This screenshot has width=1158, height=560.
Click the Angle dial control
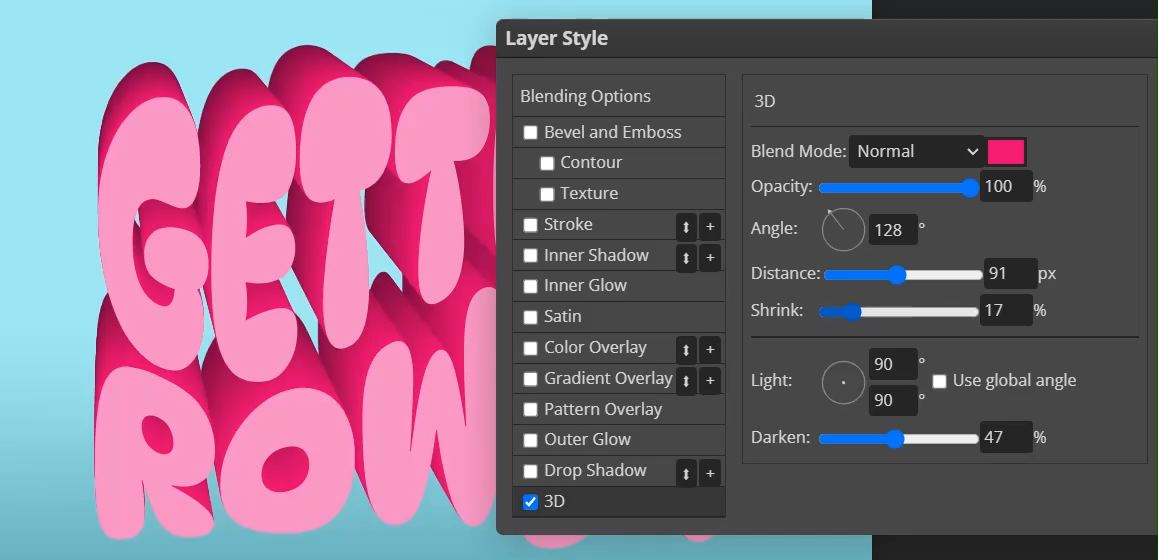[843, 229]
